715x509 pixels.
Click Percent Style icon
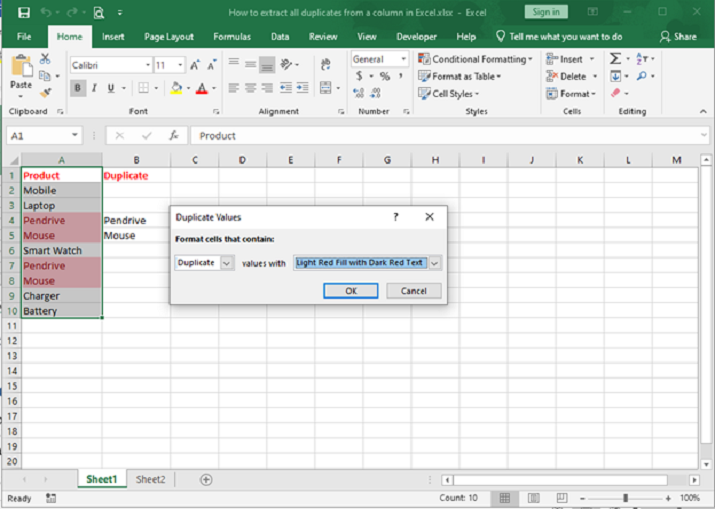(385, 76)
